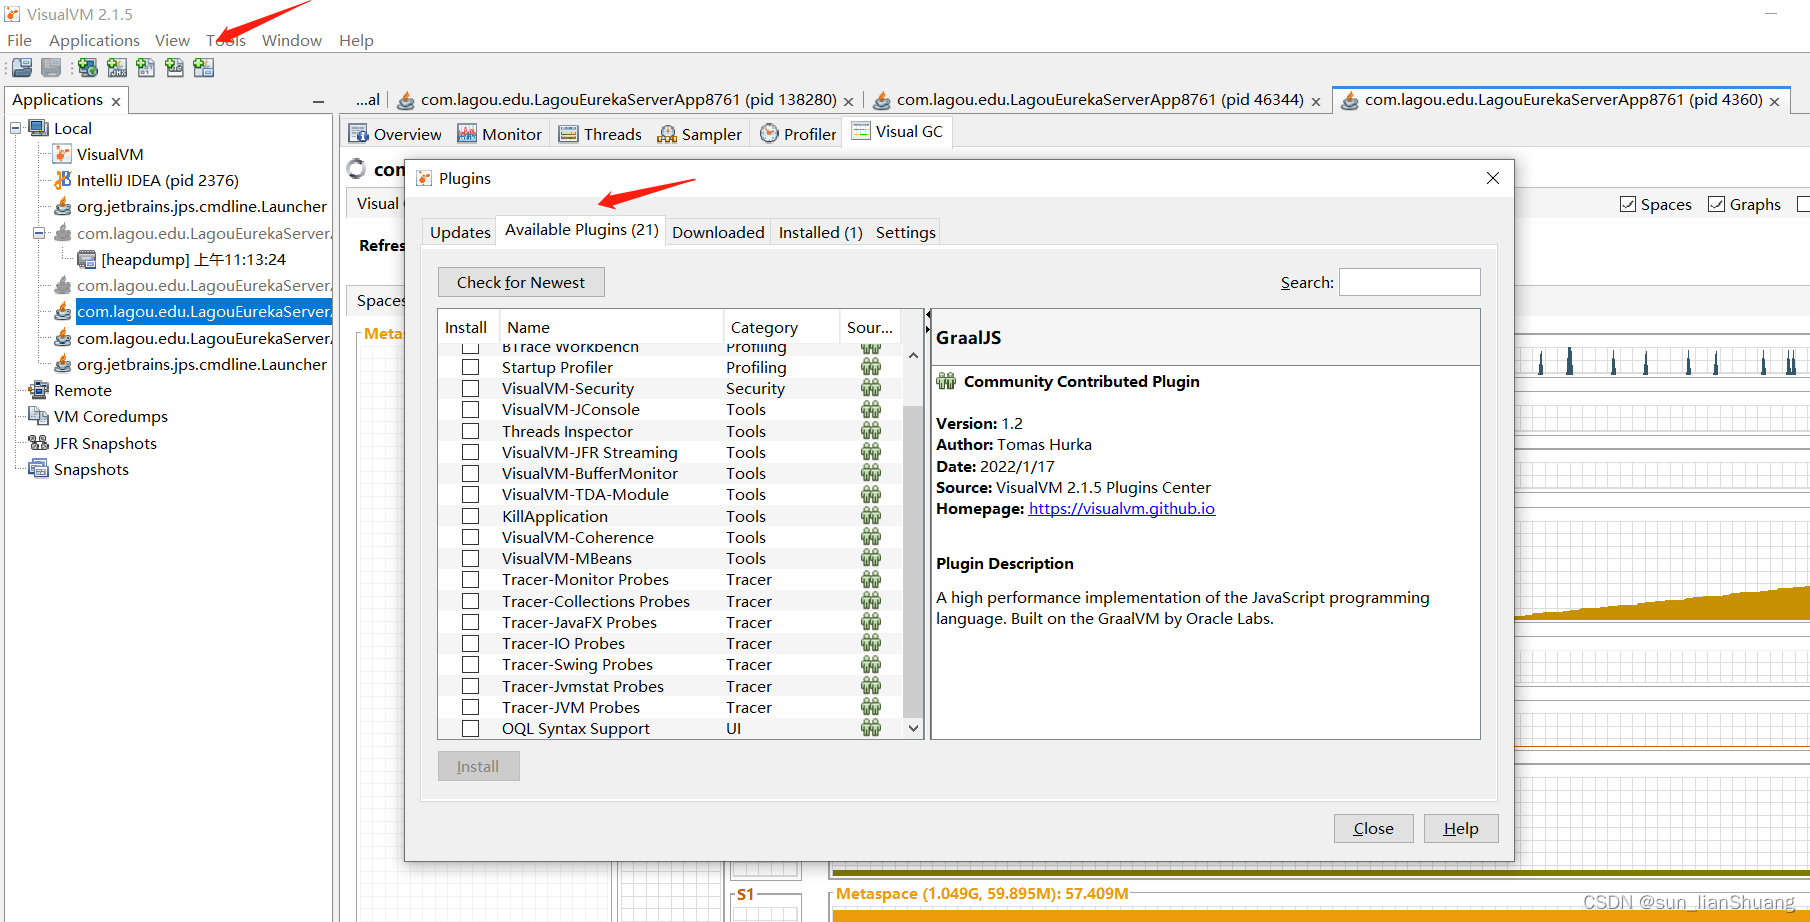Toggle the Spaces checkbox in Visual GC
The width and height of the screenshot is (1810, 922).
[1628, 204]
